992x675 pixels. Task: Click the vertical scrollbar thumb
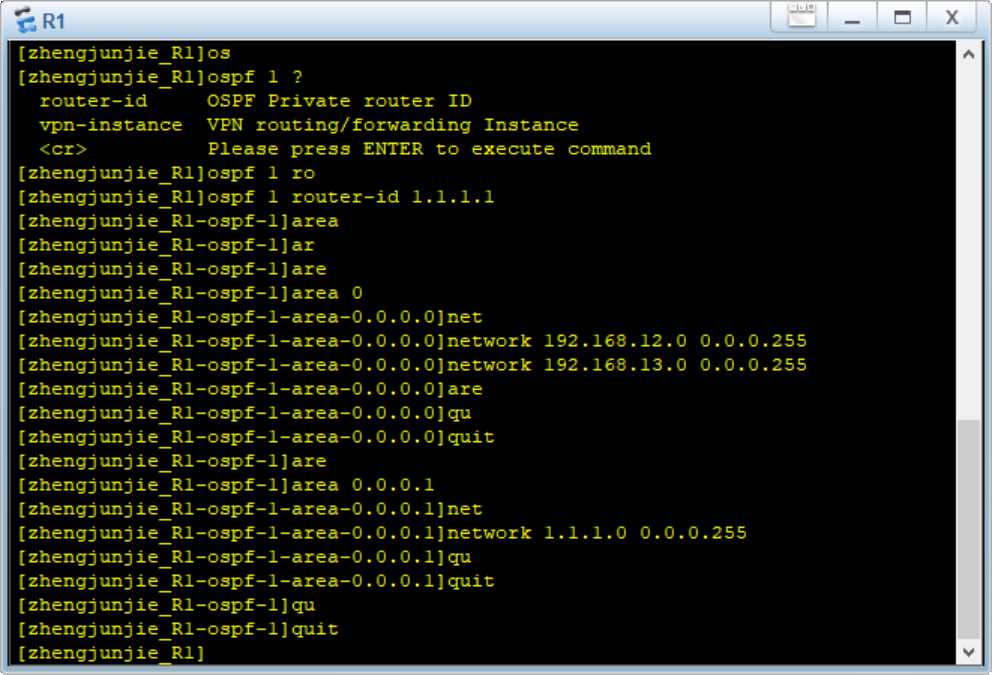[967, 528]
